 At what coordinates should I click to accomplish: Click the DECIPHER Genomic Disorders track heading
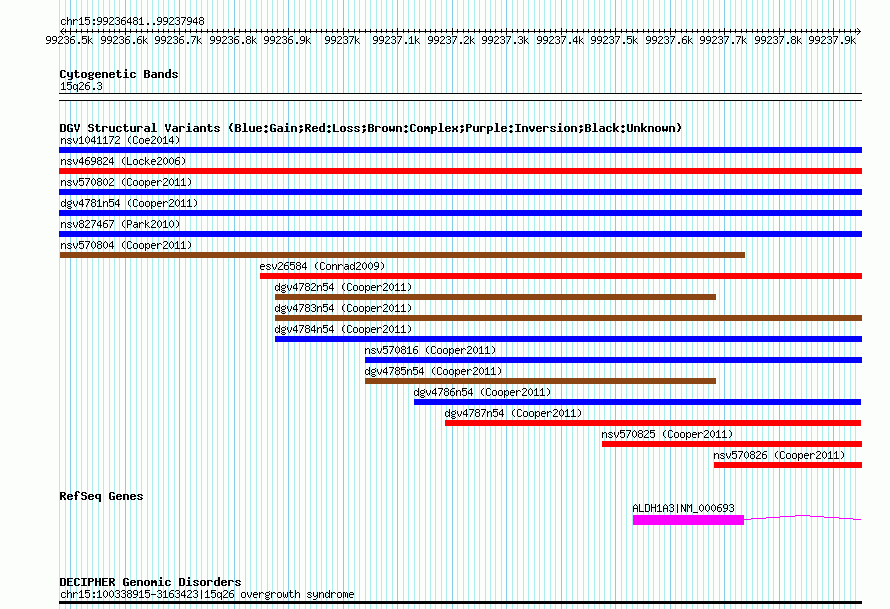150,582
